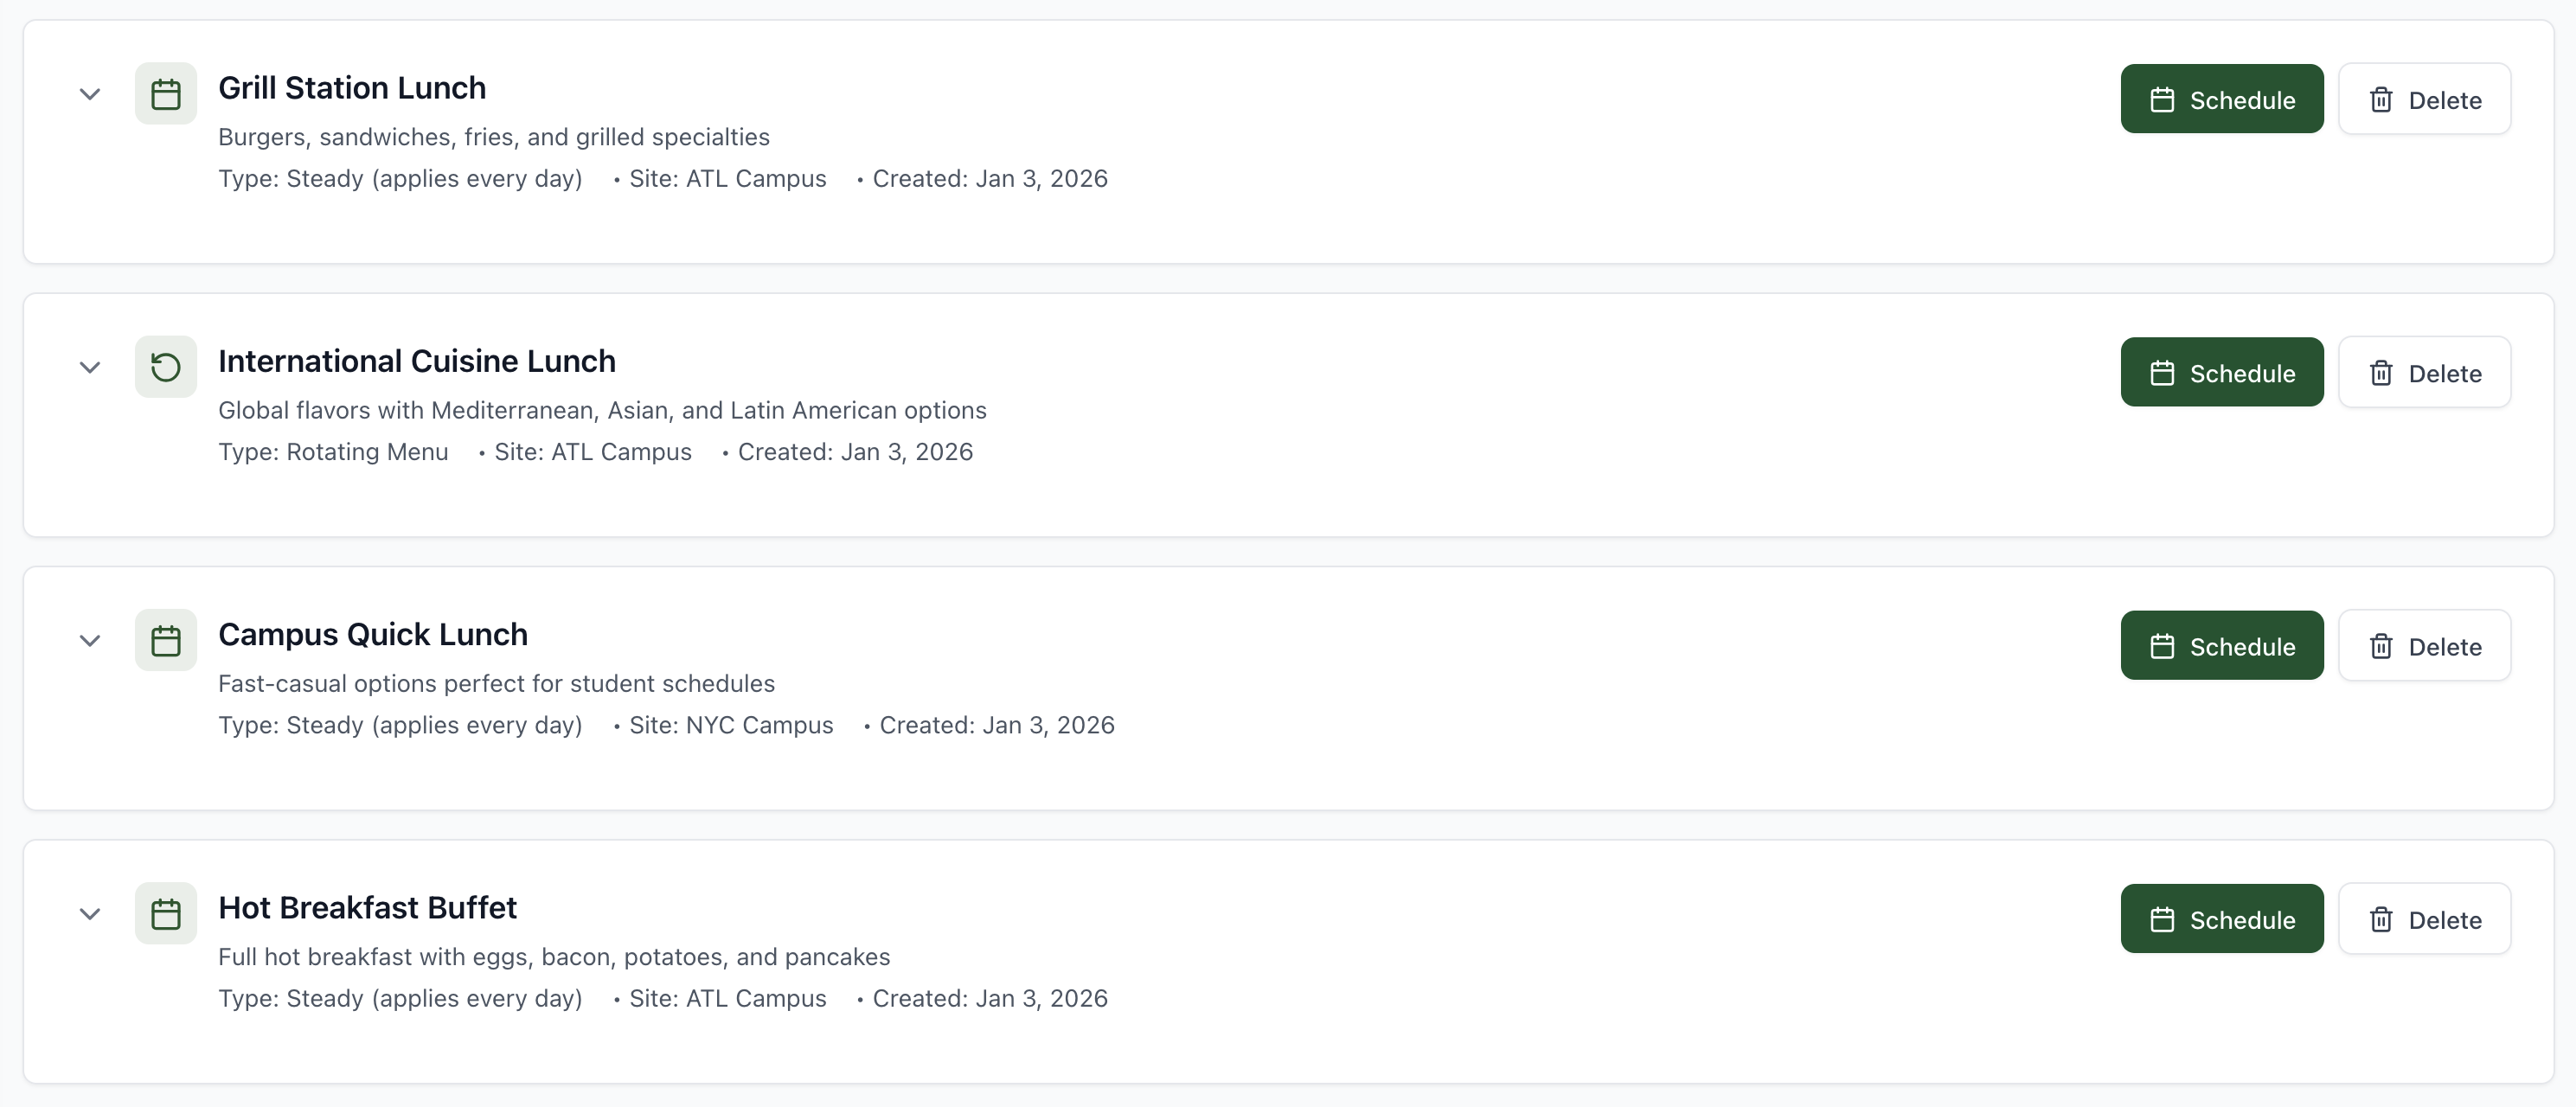Schedule the Campus Quick Lunch menu
The image size is (2576, 1107).
coord(2222,646)
